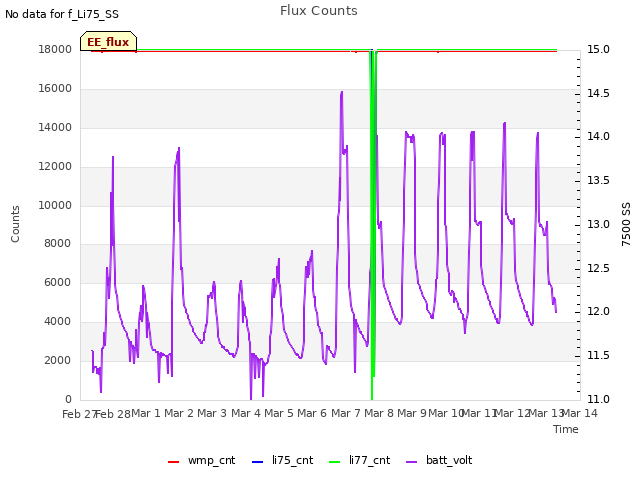This screenshot has height=480, width=640.
Task: Click the green li77_cnt drop spike near Mar 8
Action: (x=372, y=224)
